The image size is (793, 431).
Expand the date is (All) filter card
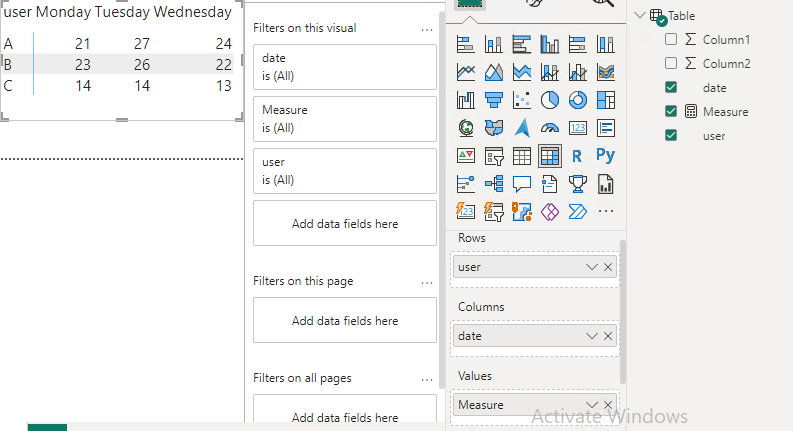click(345, 67)
